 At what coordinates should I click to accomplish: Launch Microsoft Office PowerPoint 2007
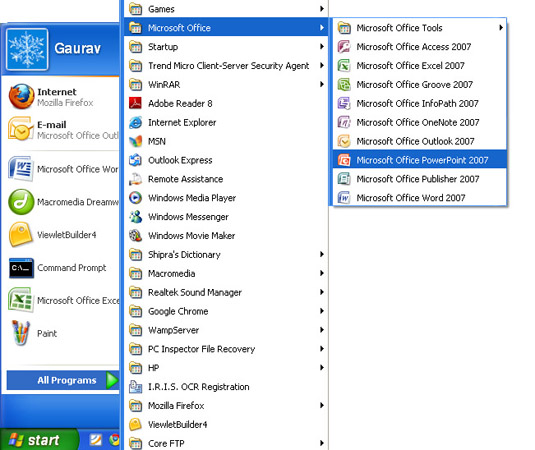point(419,160)
